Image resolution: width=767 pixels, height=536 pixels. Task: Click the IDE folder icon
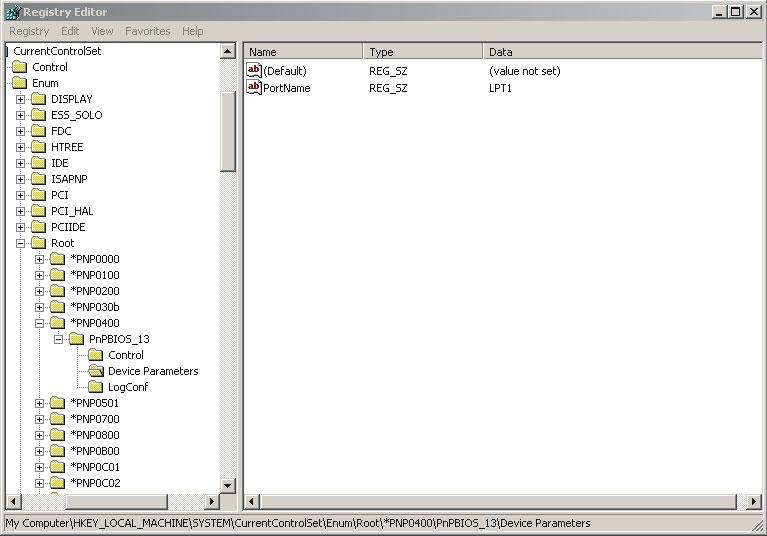point(39,163)
